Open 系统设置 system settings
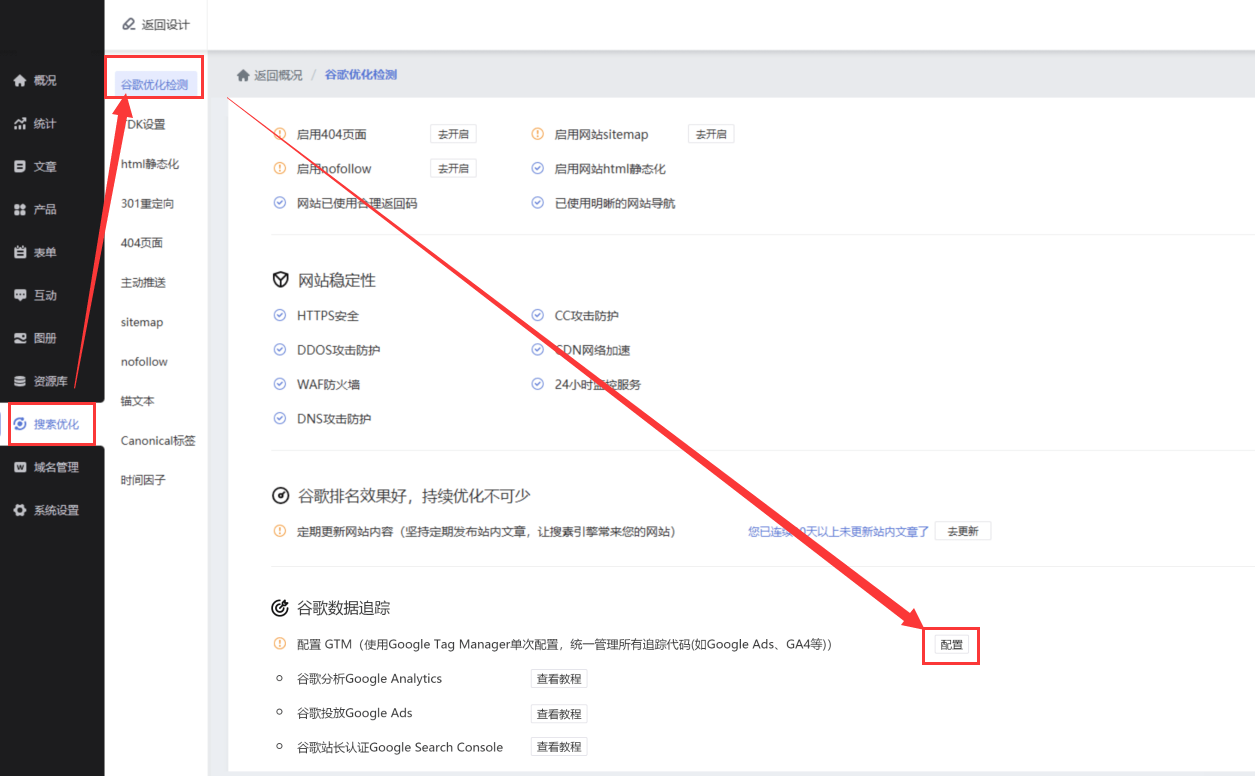The image size is (1255, 776). pyautogui.click(x=46, y=511)
